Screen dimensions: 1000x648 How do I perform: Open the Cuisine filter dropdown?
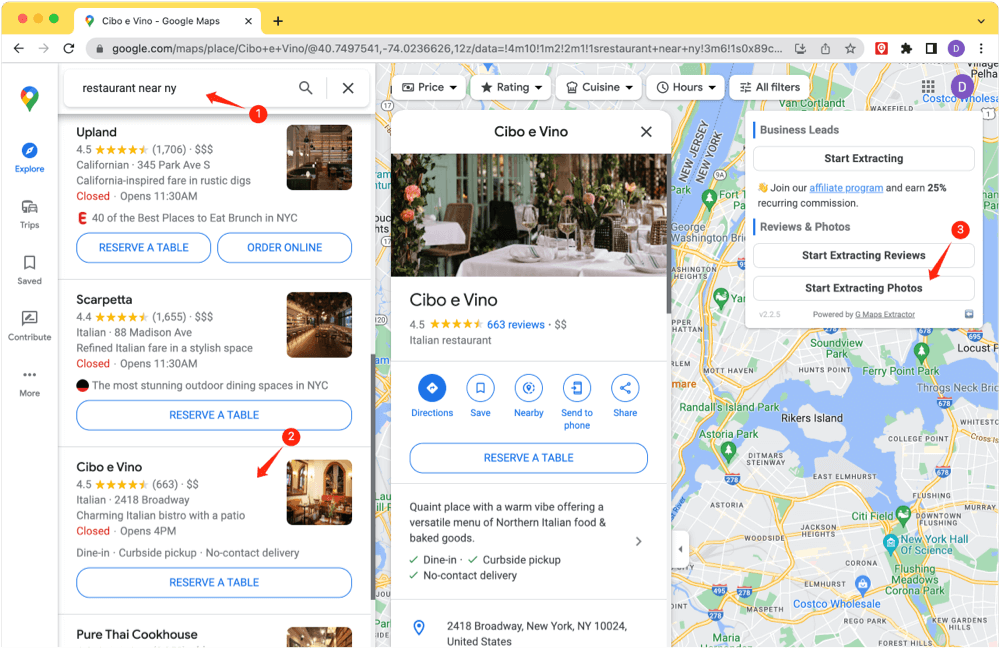[599, 87]
